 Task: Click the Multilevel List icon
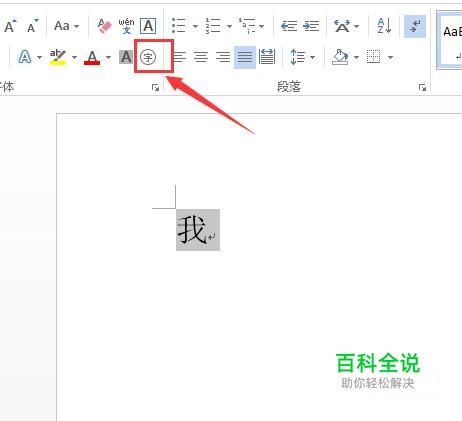coord(247,26)
